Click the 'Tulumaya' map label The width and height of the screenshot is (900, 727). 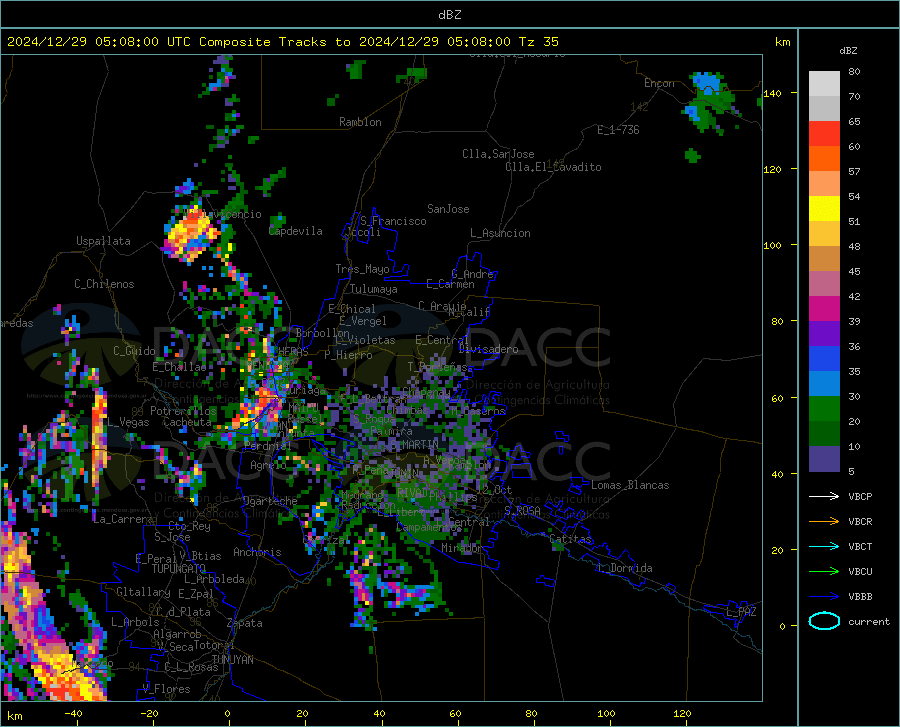coord(374,289)
